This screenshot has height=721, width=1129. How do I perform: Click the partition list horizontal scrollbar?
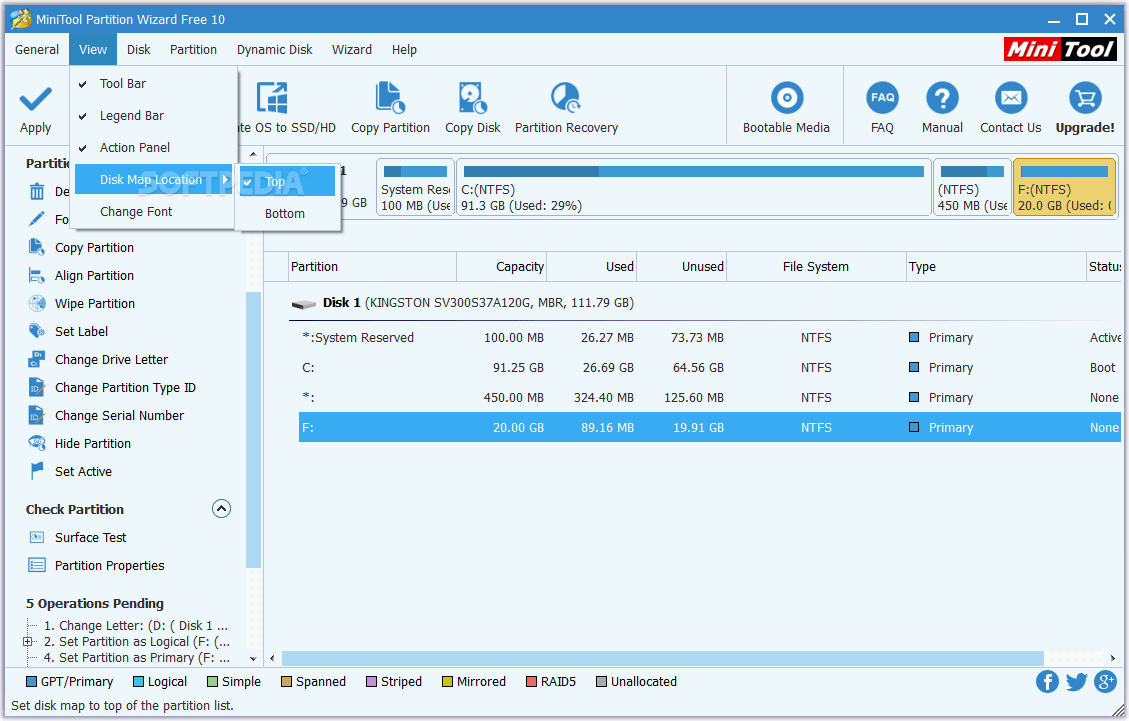(662, 658)
